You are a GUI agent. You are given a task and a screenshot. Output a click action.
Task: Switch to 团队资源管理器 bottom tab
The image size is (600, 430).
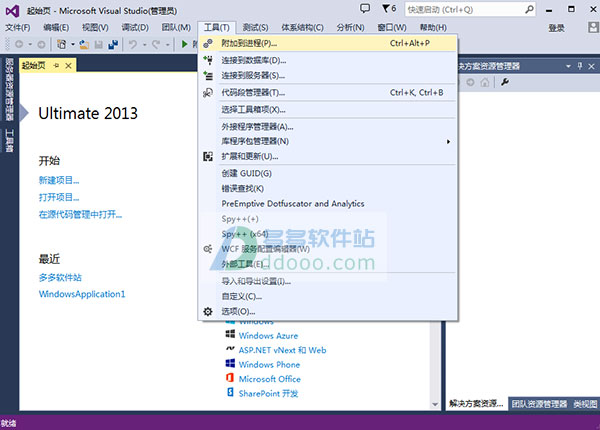539,404
